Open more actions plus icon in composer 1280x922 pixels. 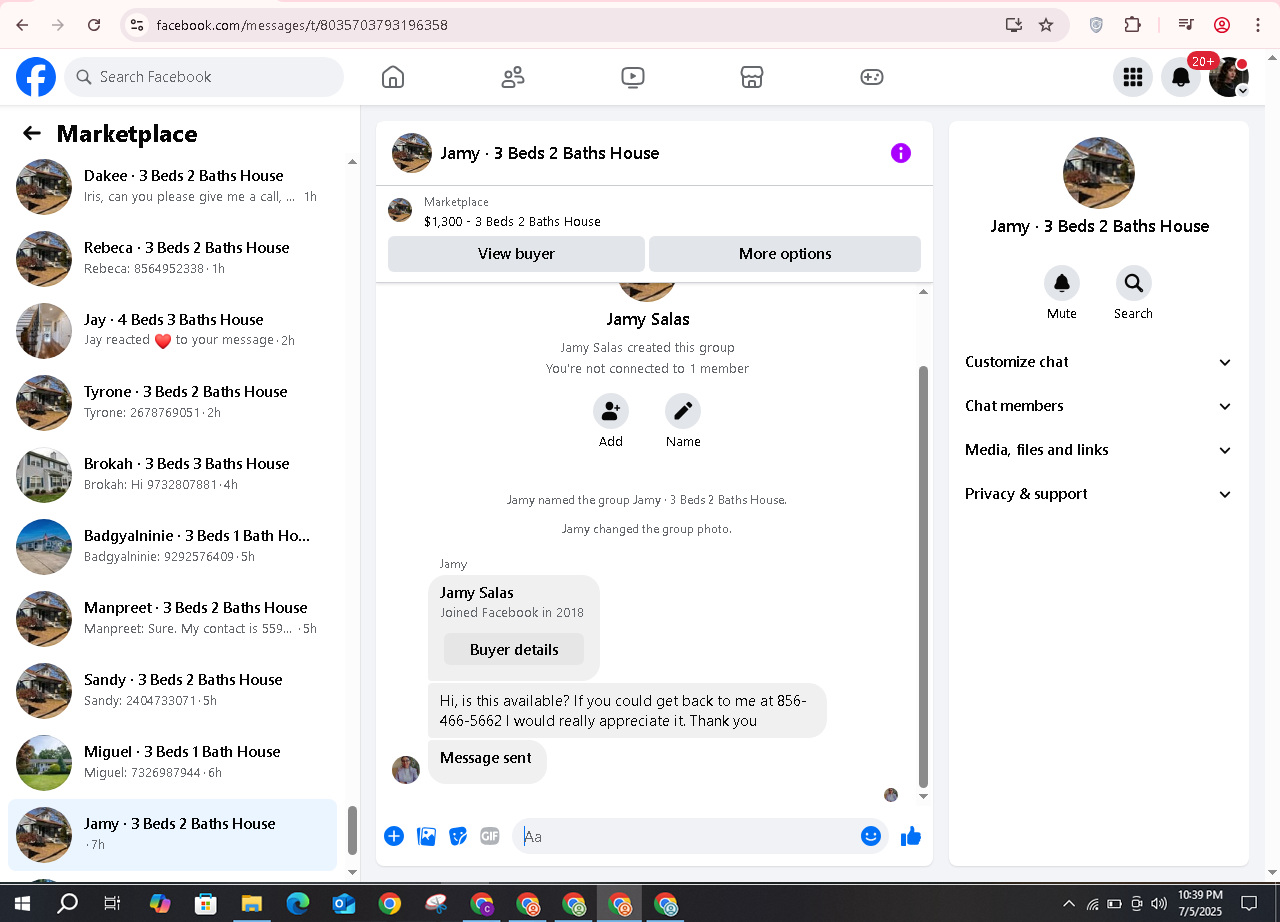[394, 836]
